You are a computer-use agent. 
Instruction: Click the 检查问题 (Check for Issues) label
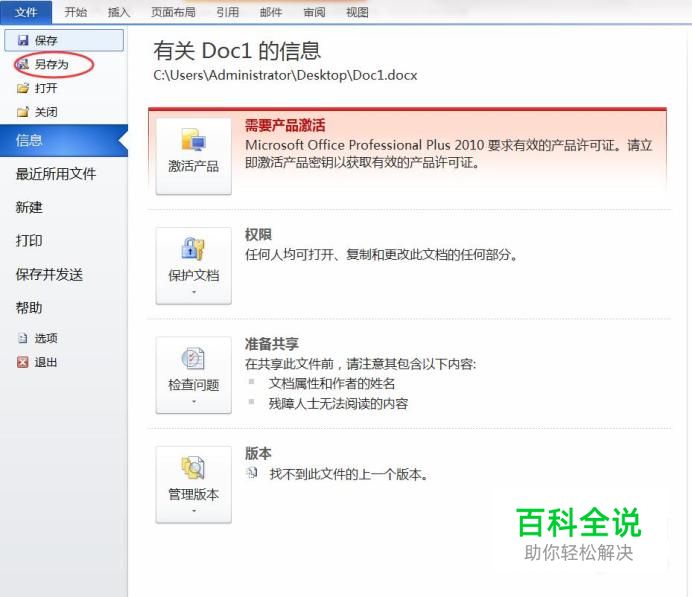pyautogui.click(x=193, y=385)
